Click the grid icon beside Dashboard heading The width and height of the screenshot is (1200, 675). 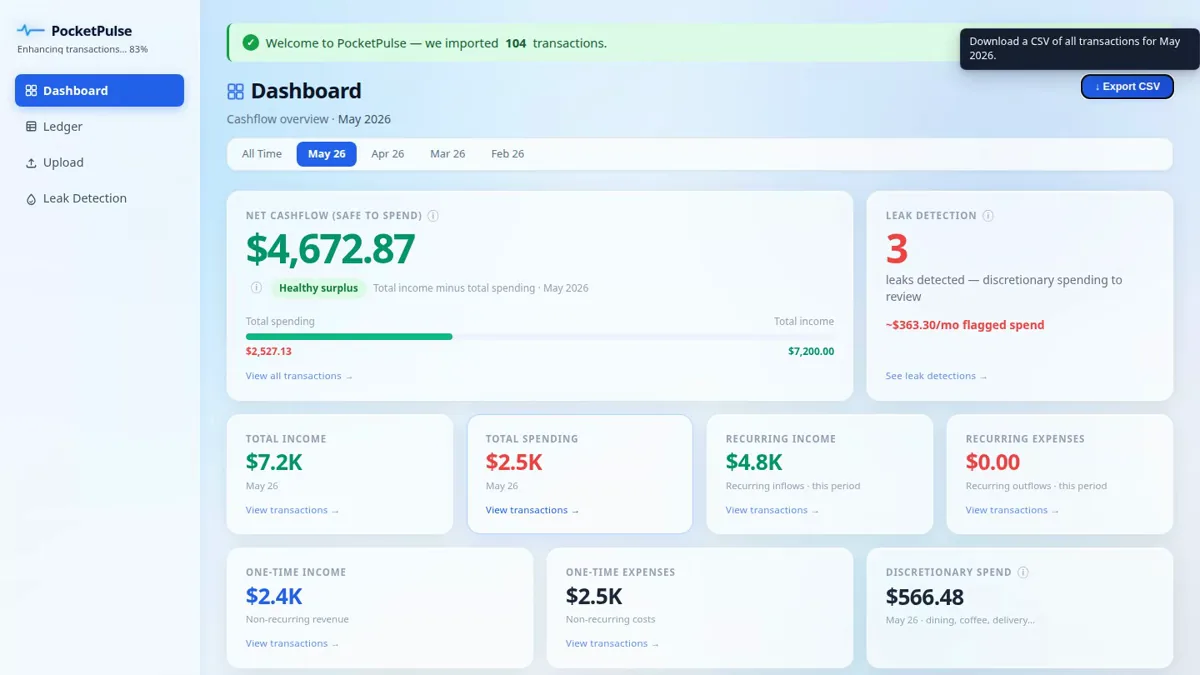[236, 92]
